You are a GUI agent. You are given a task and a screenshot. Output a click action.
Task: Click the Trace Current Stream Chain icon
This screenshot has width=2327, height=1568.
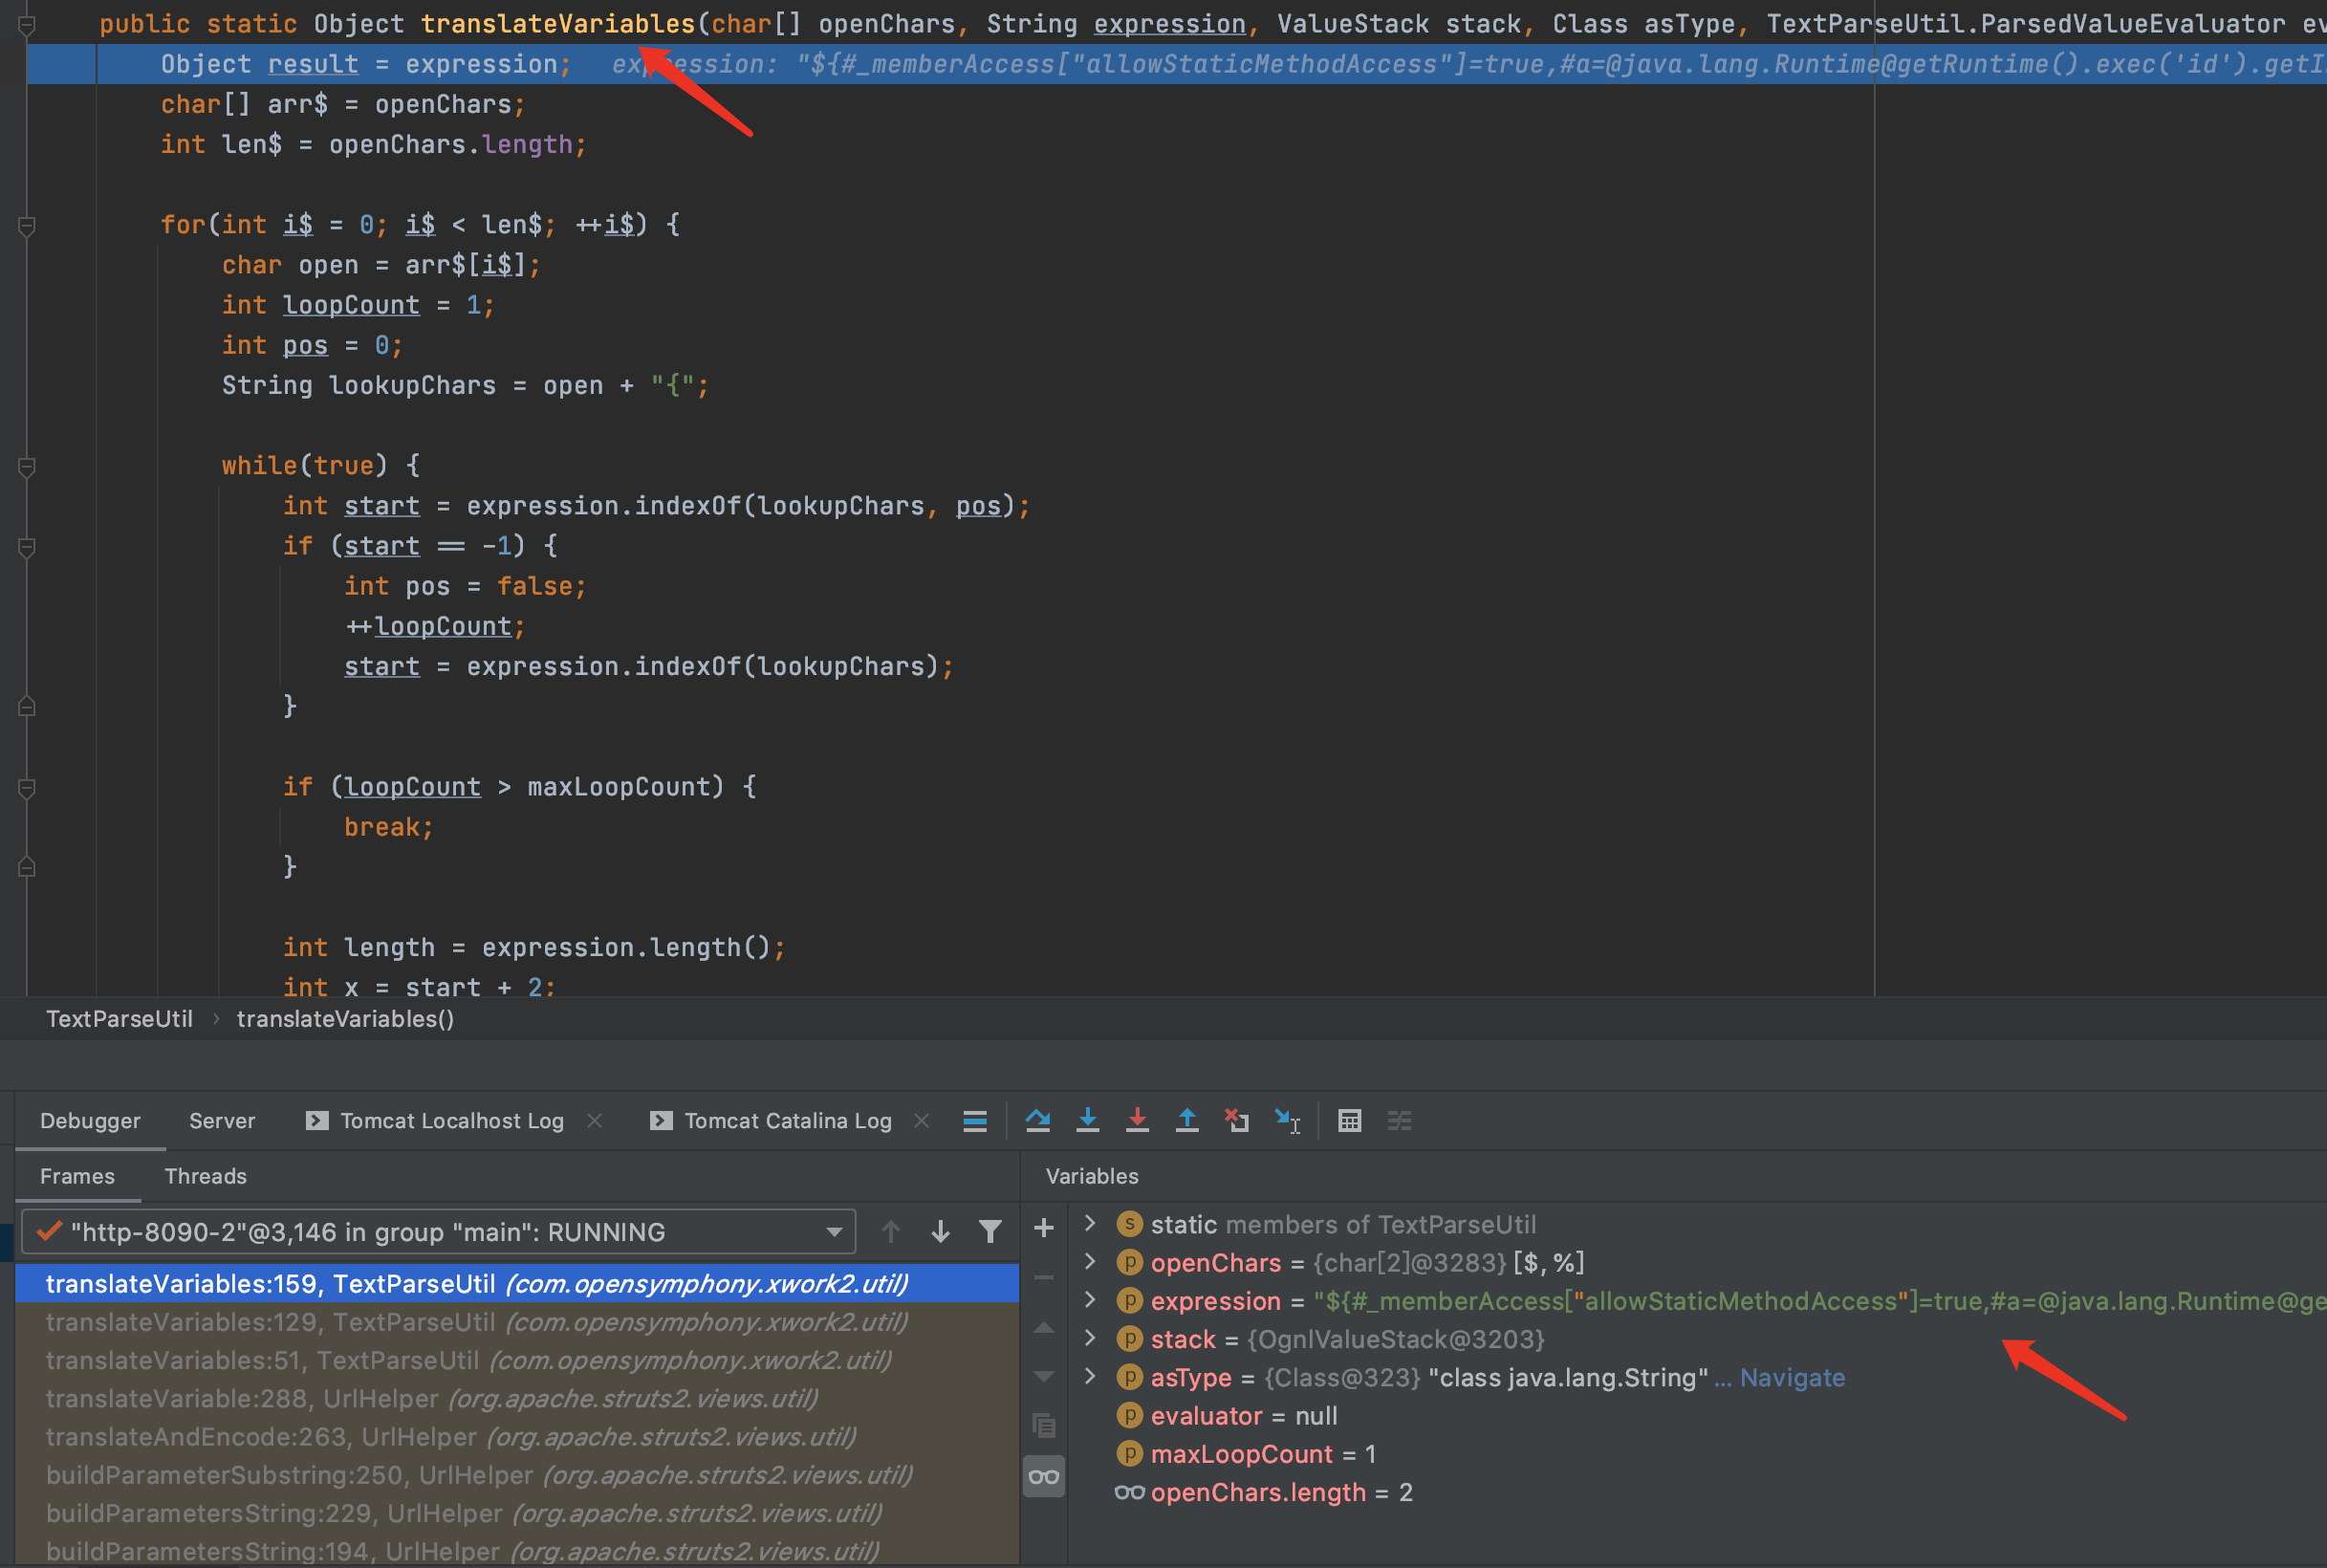tap(1400, 1121)
